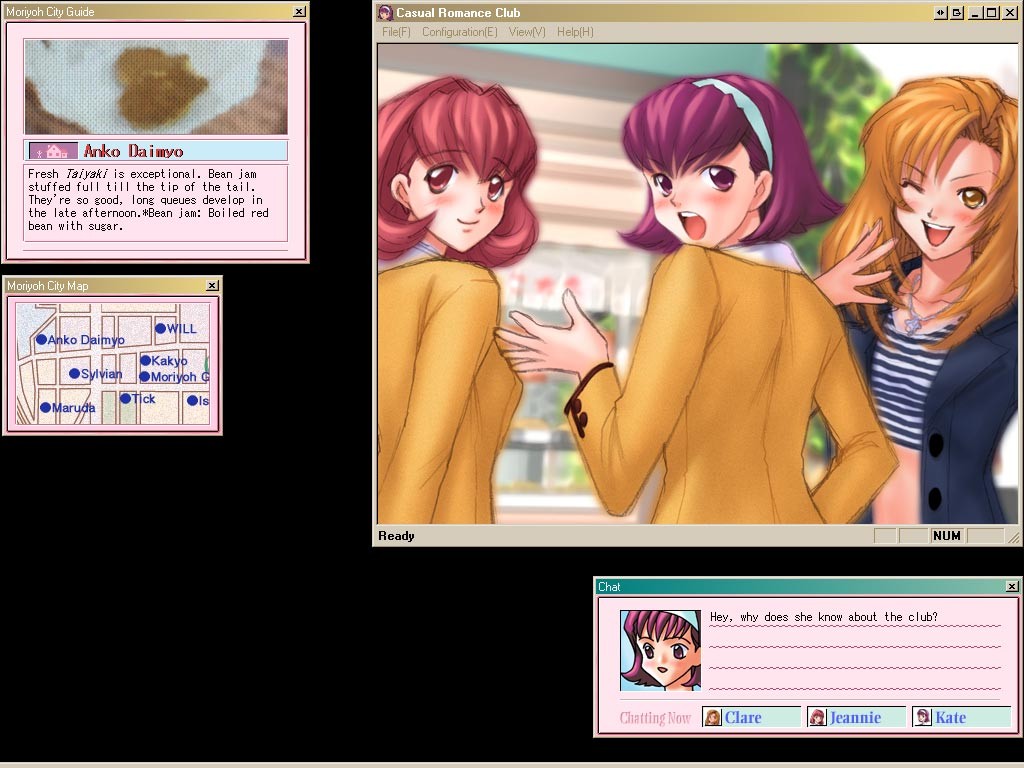Click the Tick location dot
This screenshot has height=768, width=1024.
pyautogui.click(x=125, y=399)
